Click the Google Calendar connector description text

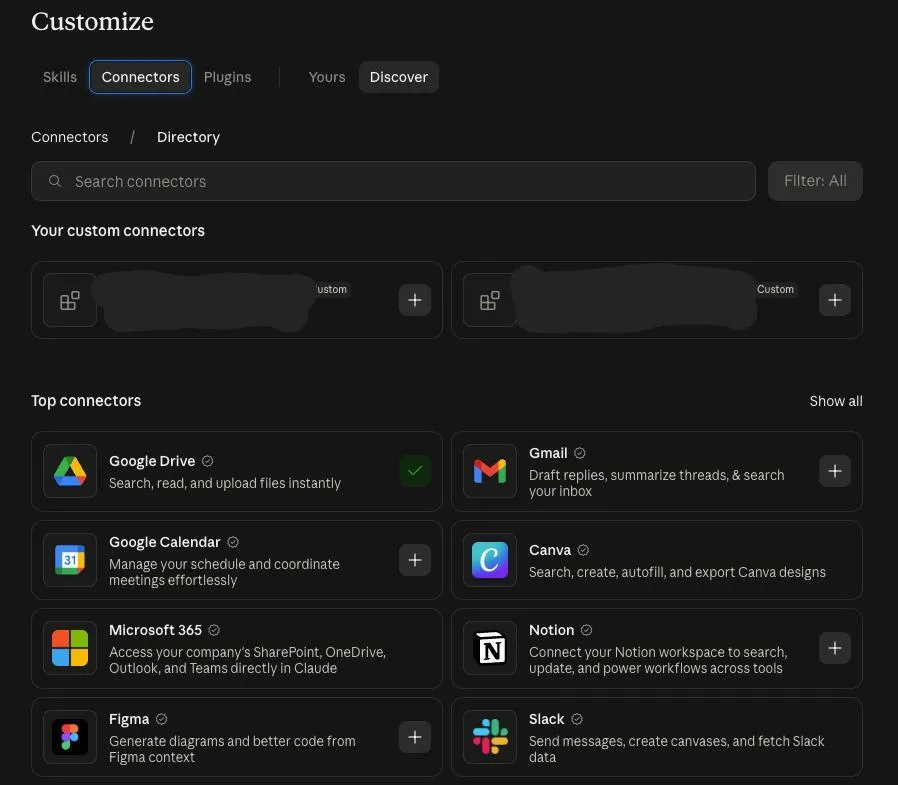tap(224, 572)
